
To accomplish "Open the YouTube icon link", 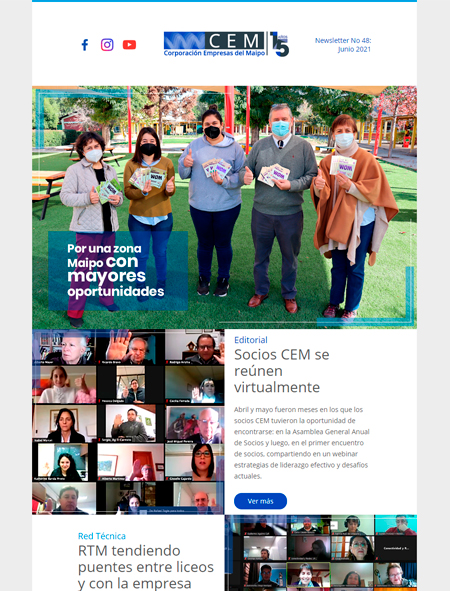I will 129,45.
